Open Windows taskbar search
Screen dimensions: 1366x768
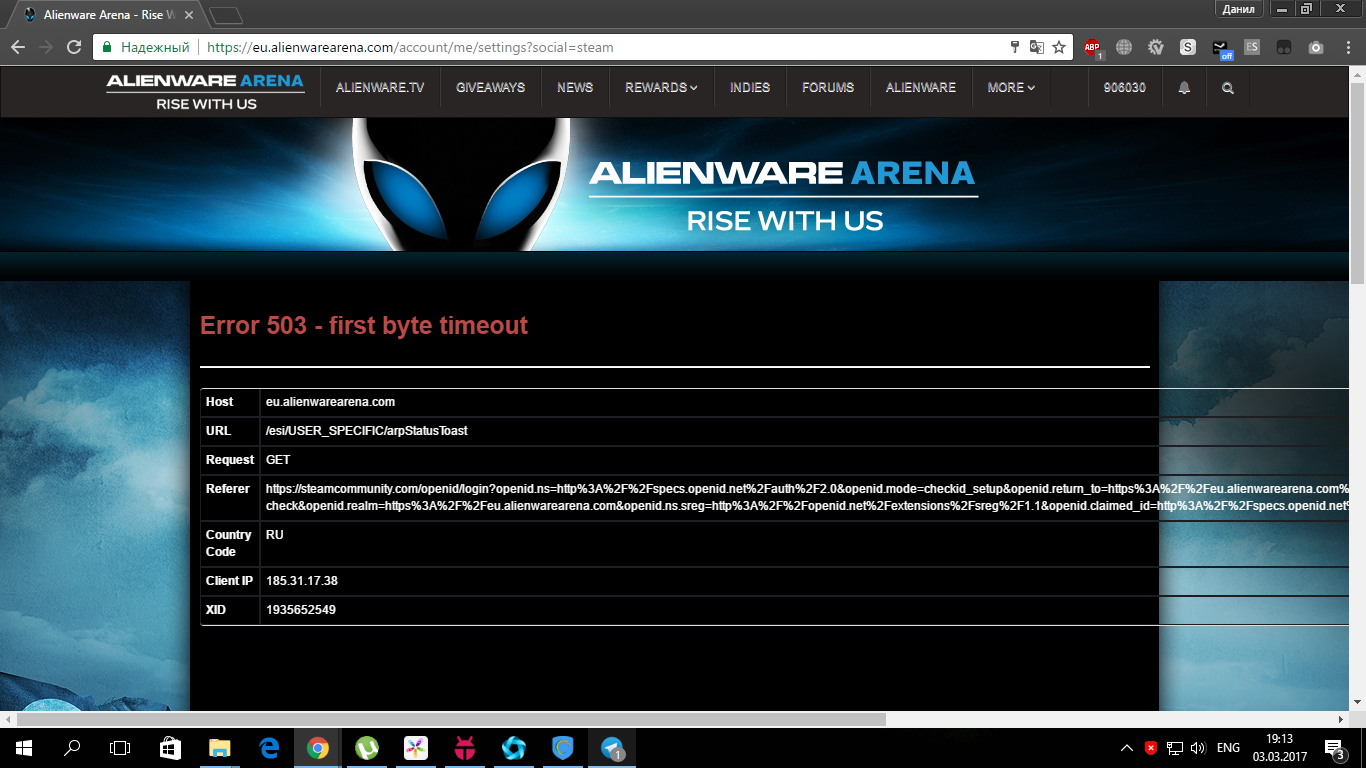tap(72, 747)
